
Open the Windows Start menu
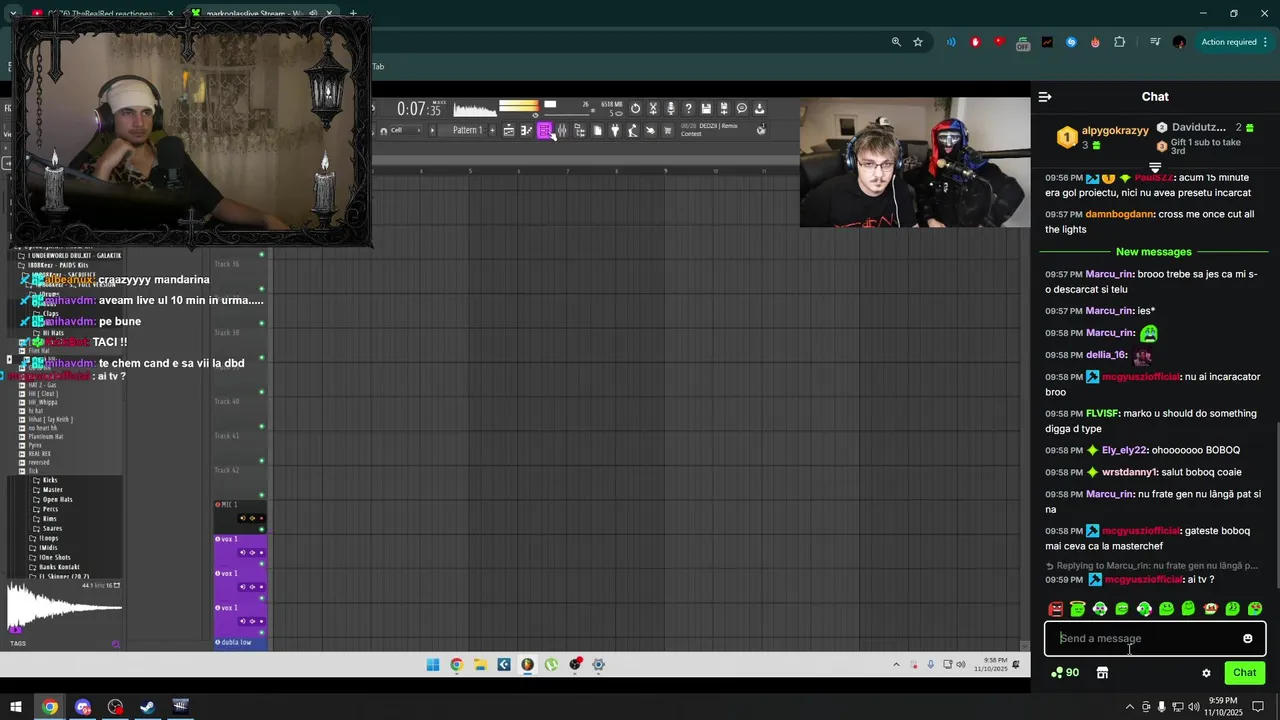pyautogui.click(x=16, y=707)
